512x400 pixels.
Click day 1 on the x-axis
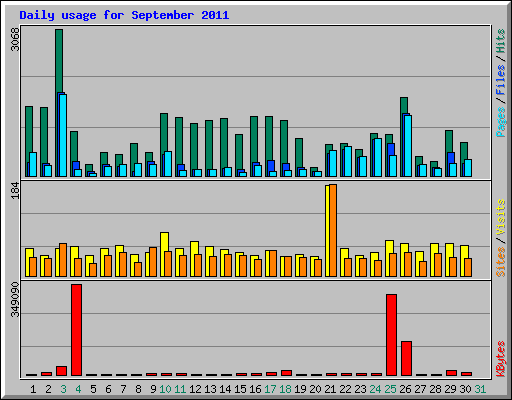click(33, 389)
